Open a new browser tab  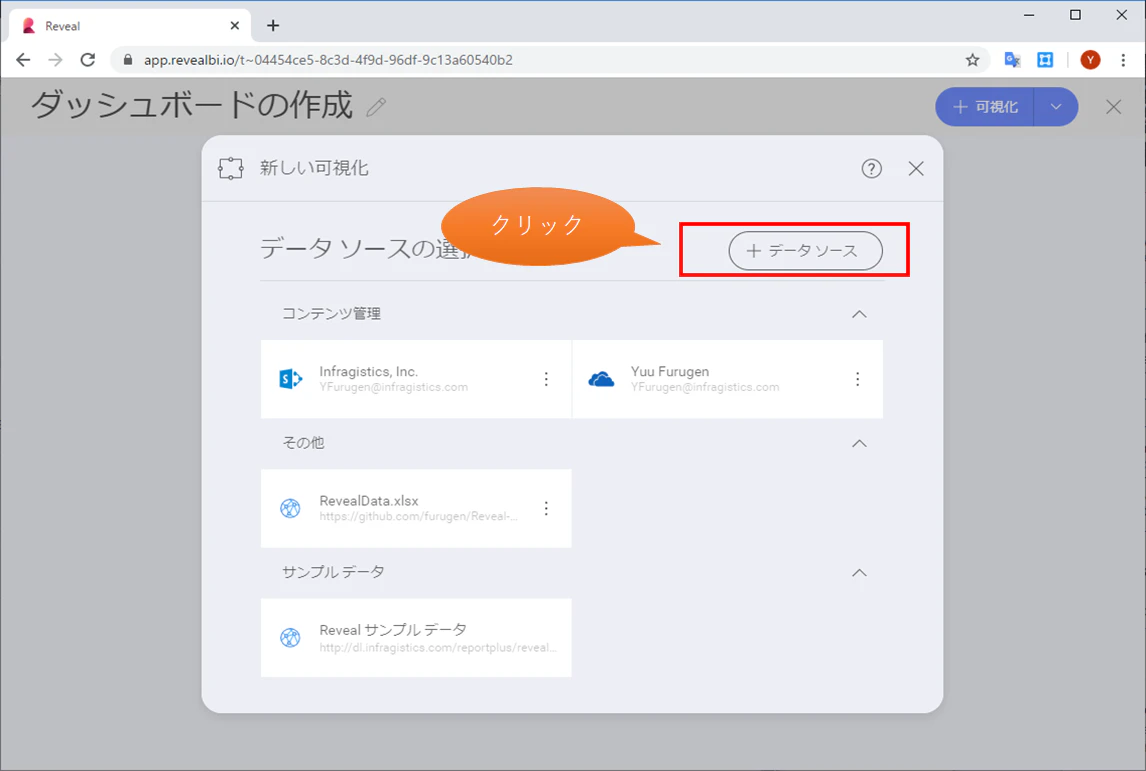point(273,26)
